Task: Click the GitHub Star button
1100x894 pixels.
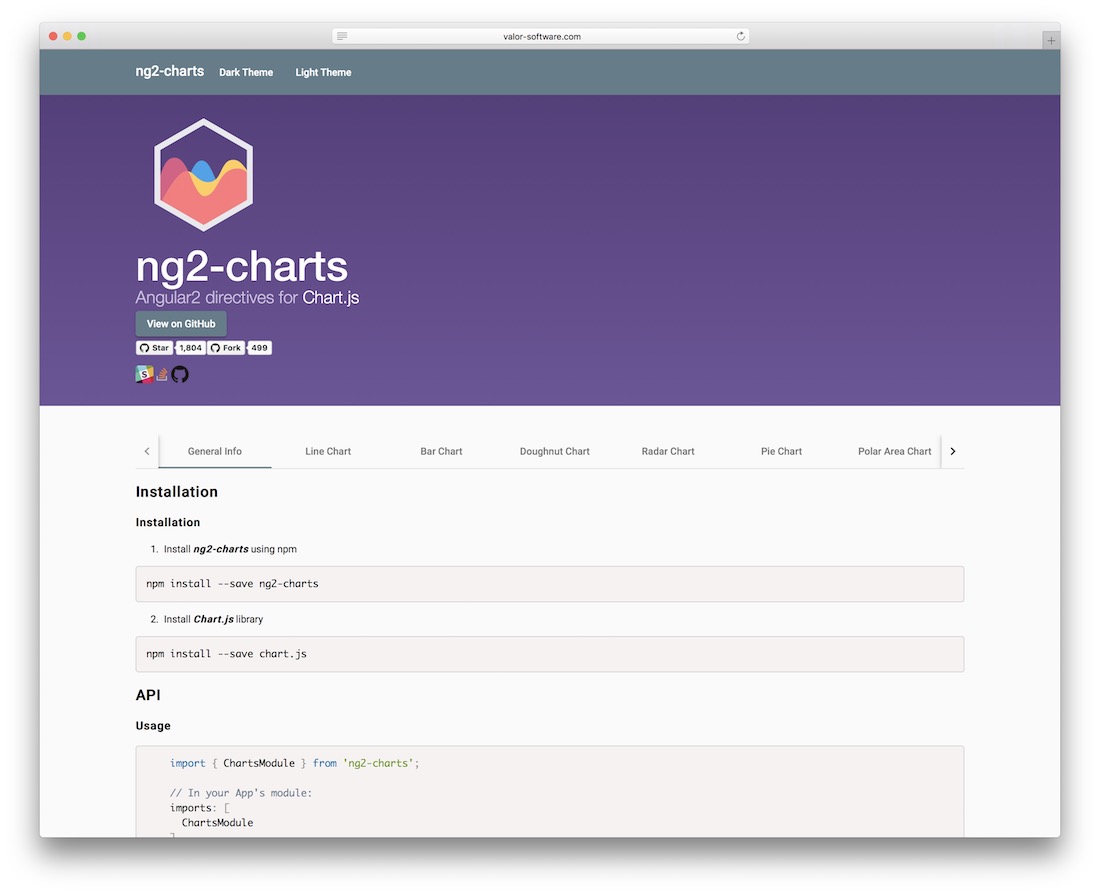Action: (154, 348)
